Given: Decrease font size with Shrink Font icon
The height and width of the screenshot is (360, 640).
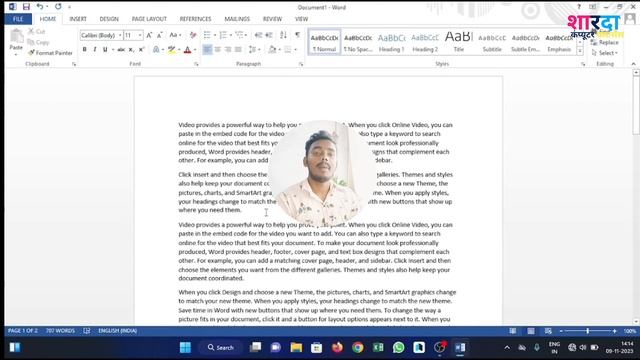Looking at the screenshot, I should (x=160, y=35).
